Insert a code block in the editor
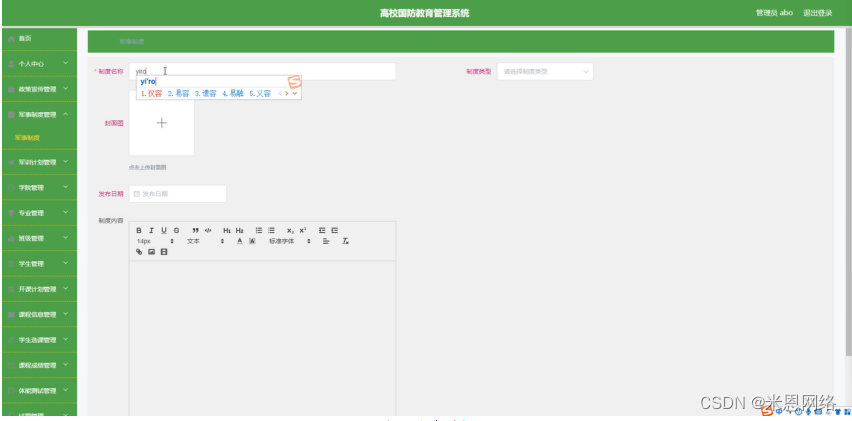The image size is (852, 421). click(208, 230)
